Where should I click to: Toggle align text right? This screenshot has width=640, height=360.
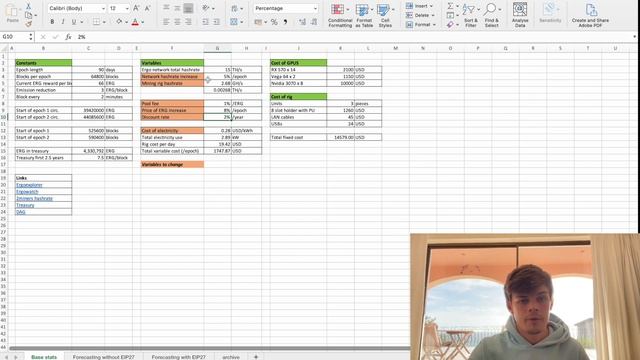[x=188, y=22]
